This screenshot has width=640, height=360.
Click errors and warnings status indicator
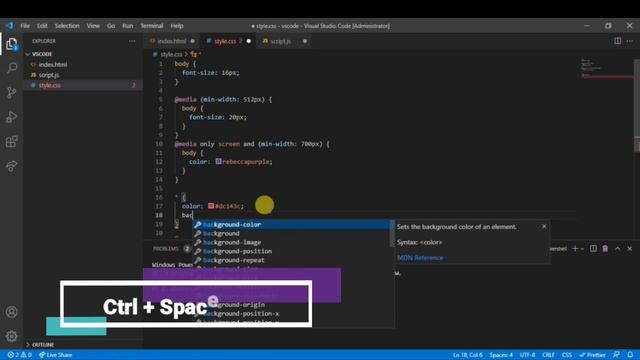click(20, 355)
